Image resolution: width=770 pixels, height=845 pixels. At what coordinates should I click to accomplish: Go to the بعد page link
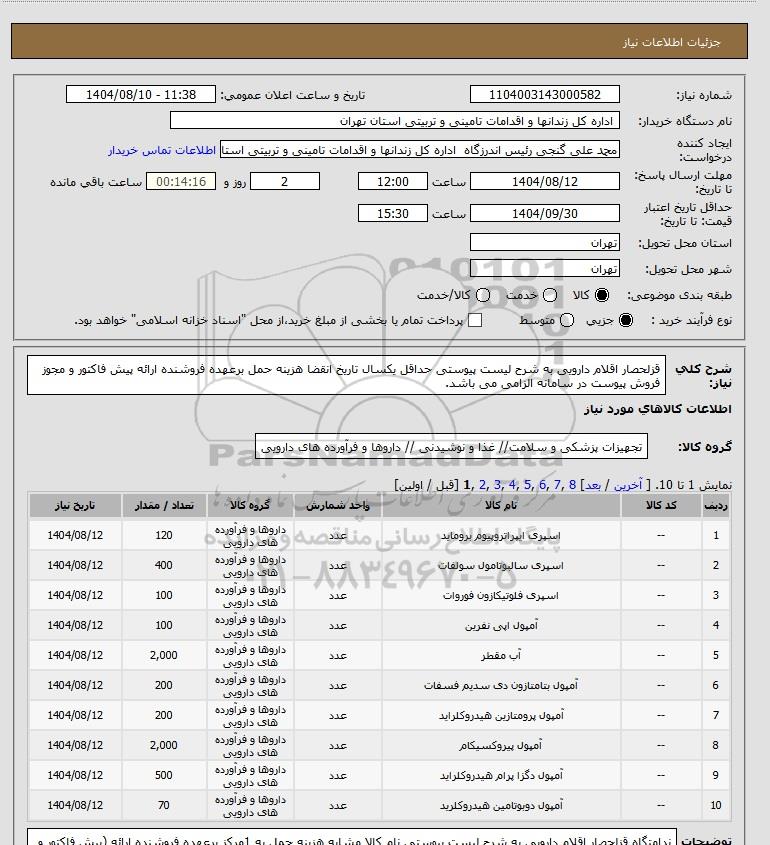(593, 485)
